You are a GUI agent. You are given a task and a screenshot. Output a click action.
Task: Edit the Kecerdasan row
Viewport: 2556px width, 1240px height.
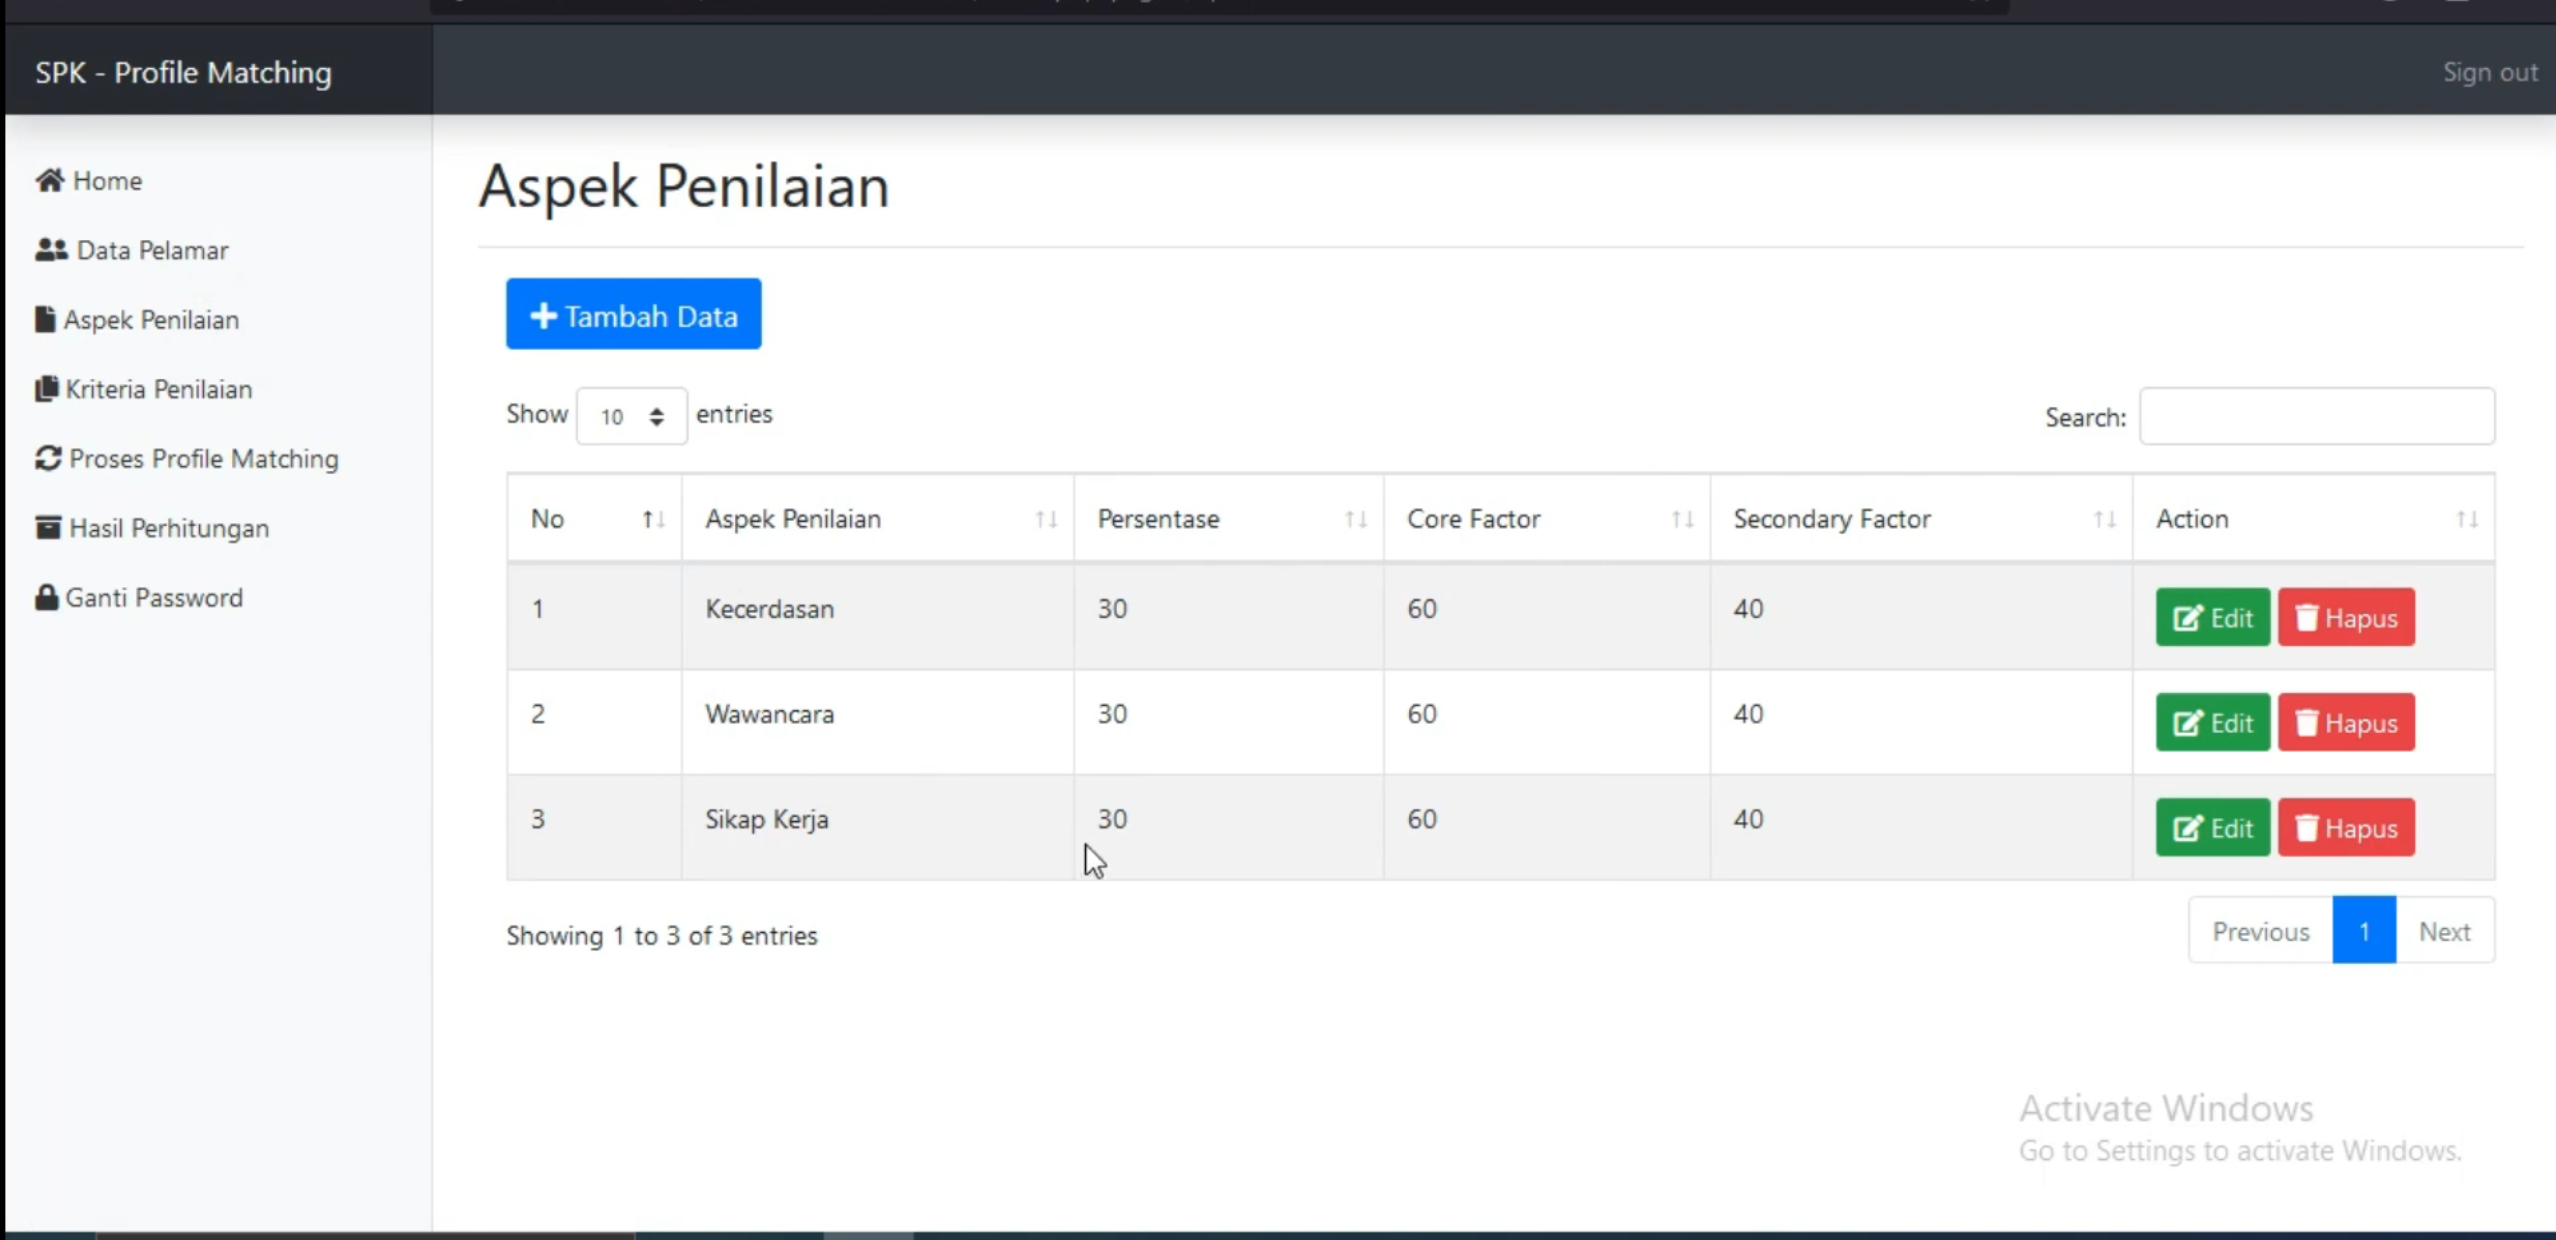tap(2213, 618)
